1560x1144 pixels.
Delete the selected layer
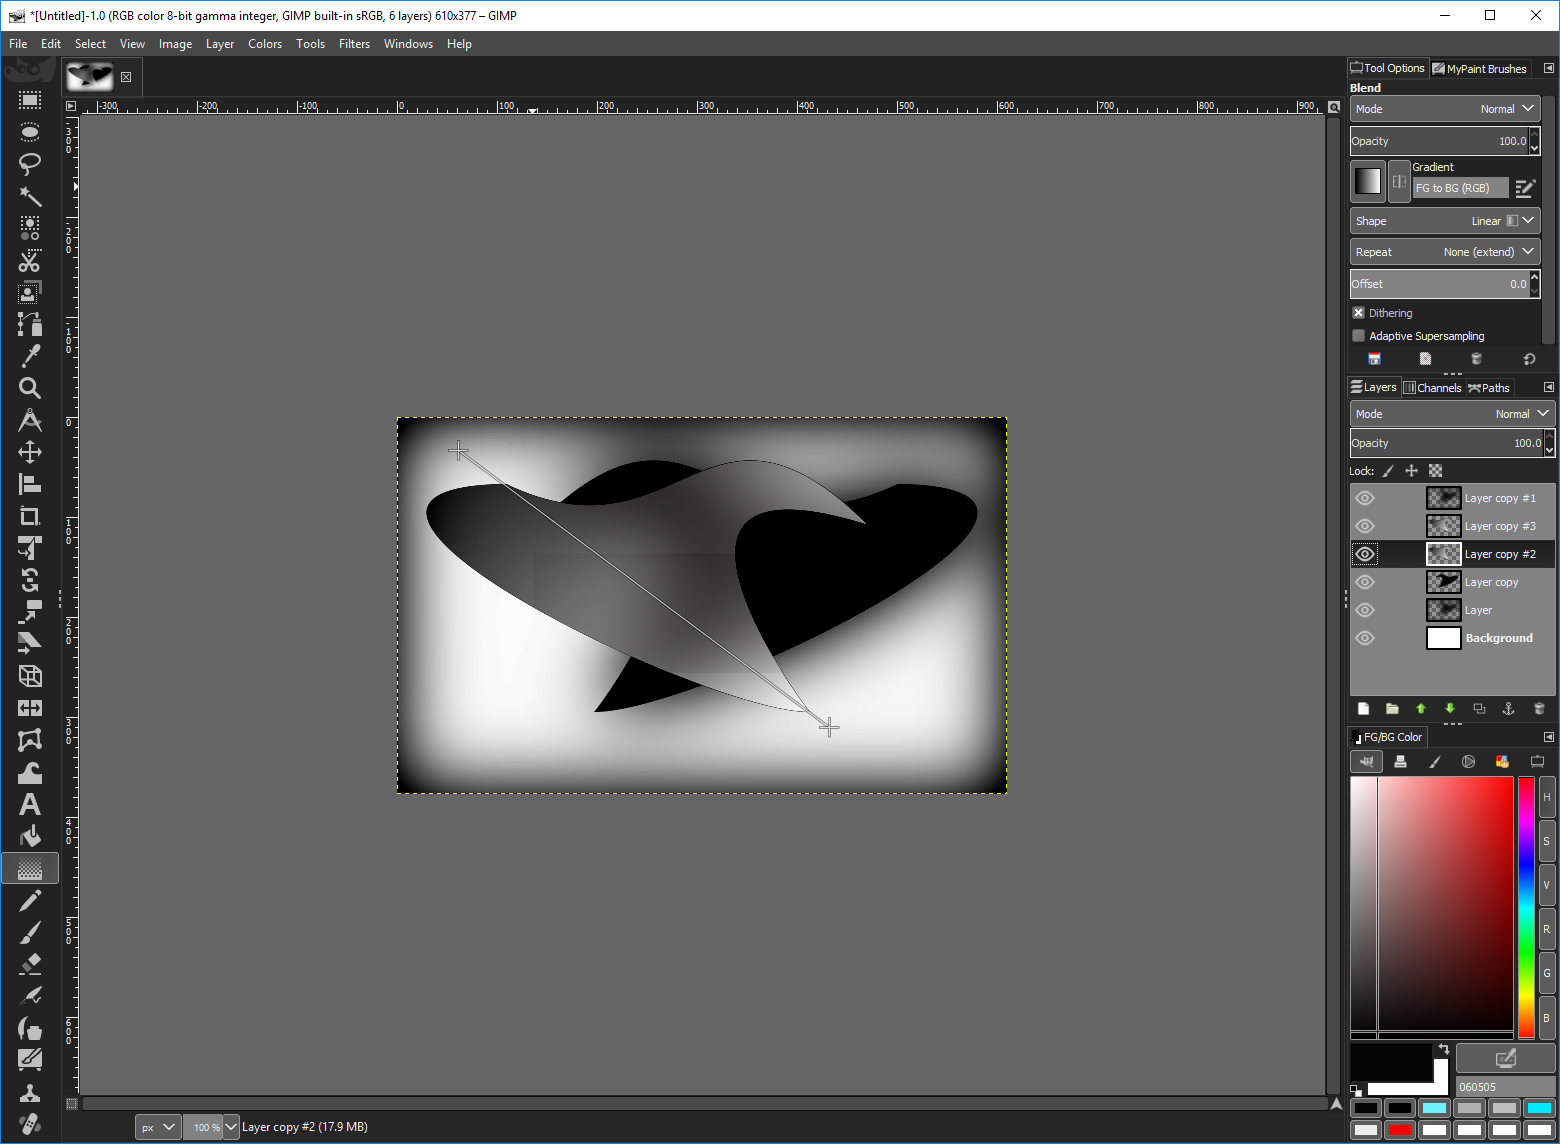tap(1539, 709)
